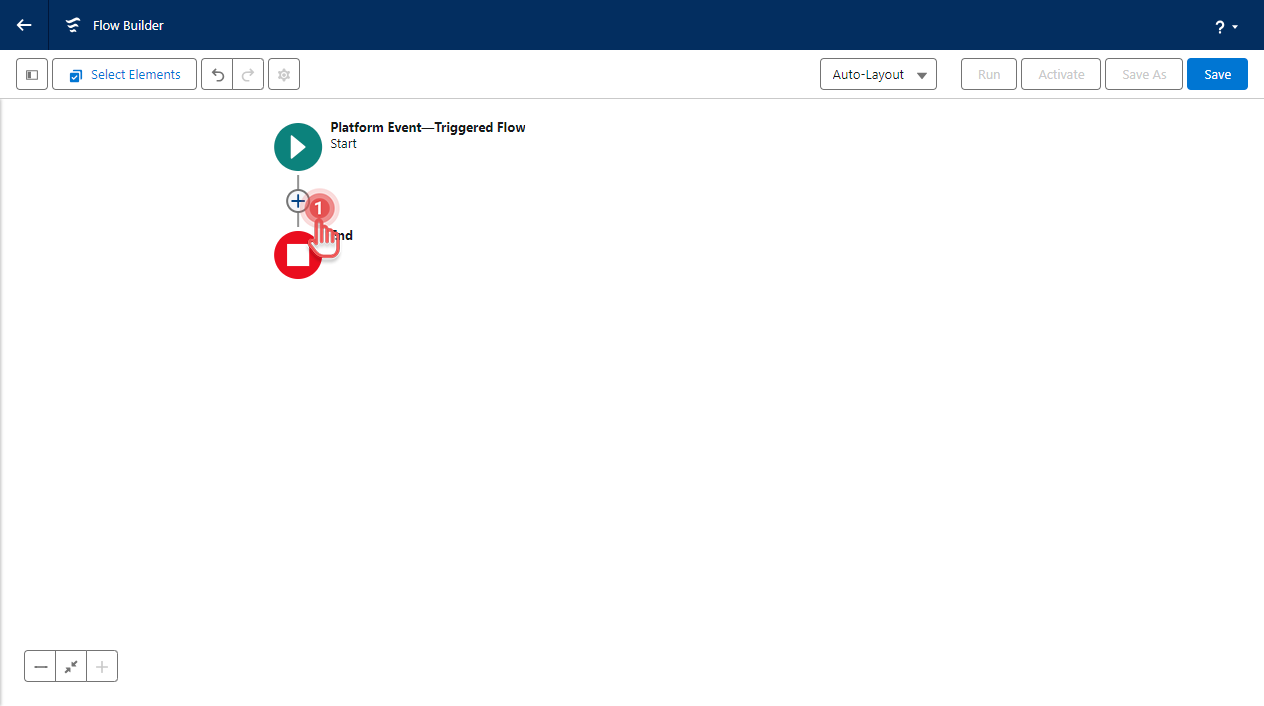Open the Select Elements picker
The image size is (1264, 706).
[x=124, y=74]
